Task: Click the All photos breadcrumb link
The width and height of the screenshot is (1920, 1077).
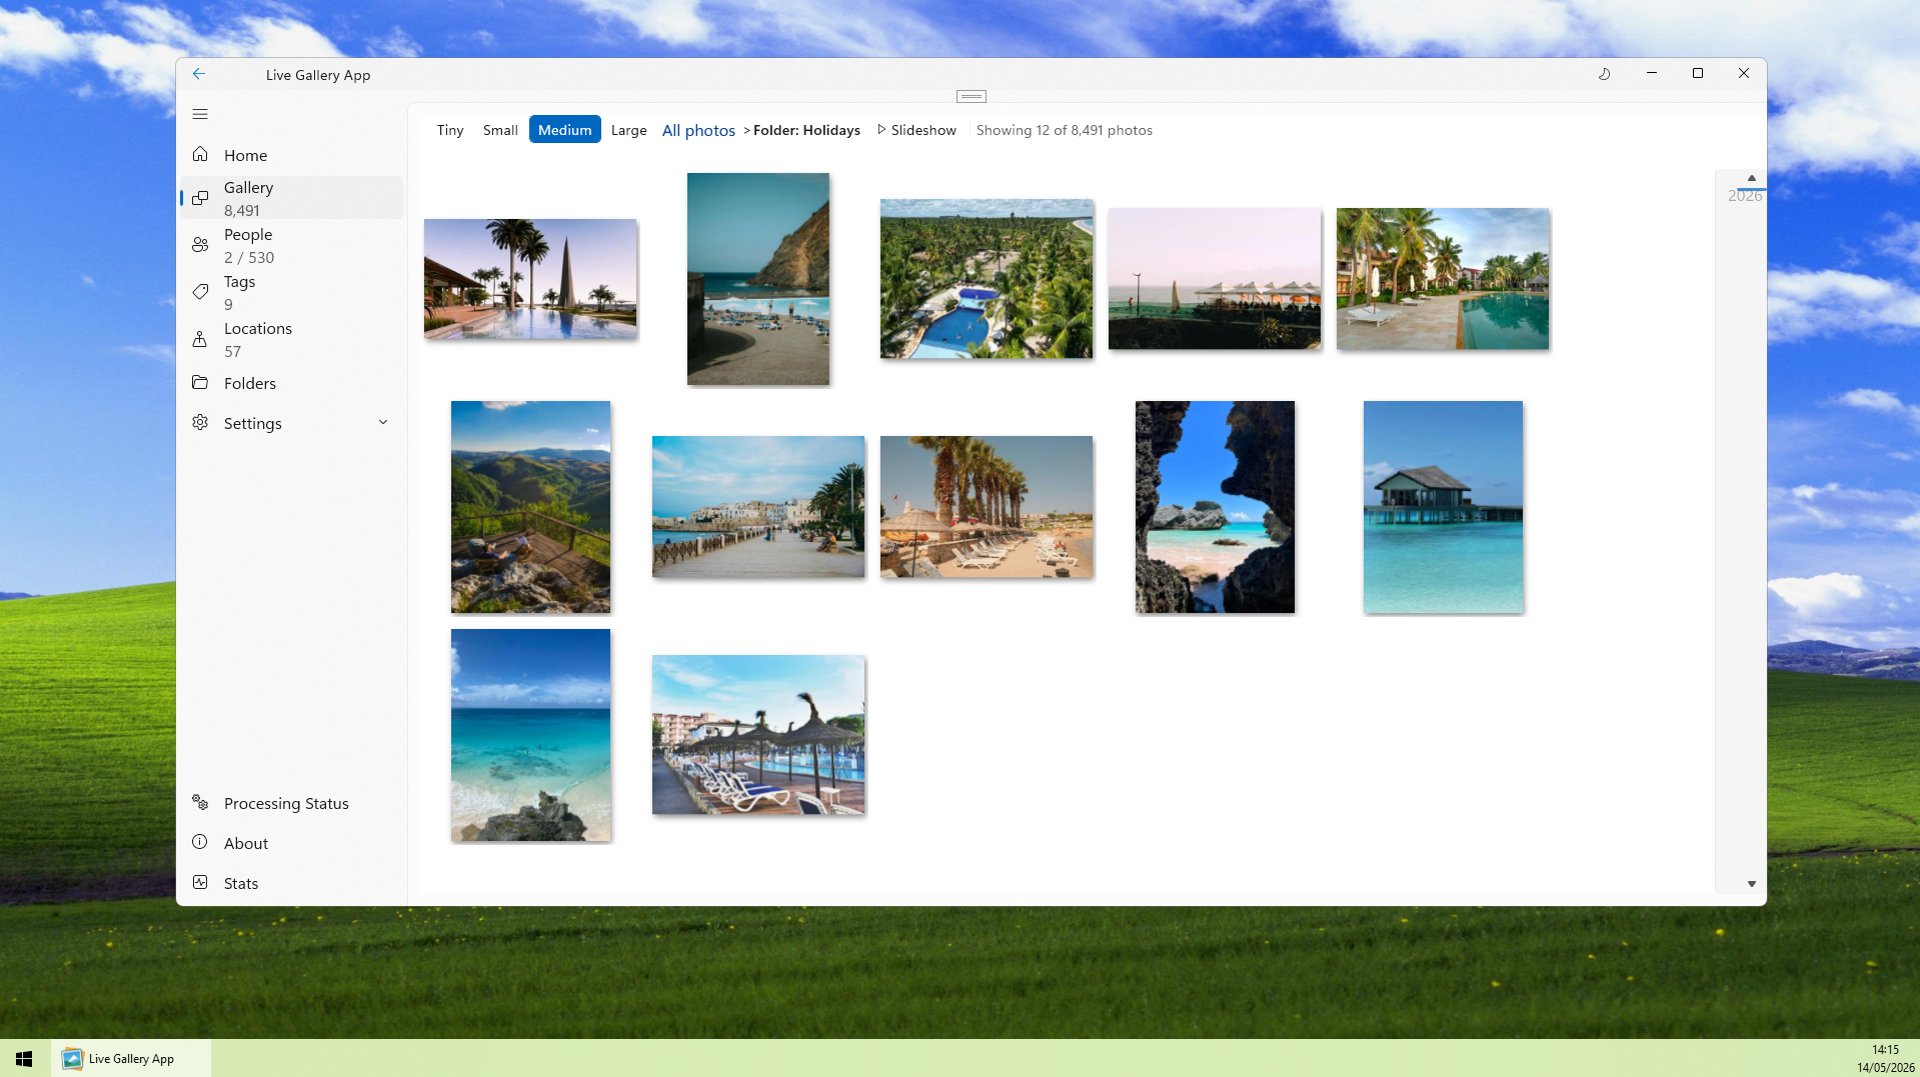Action: point(698,130)
